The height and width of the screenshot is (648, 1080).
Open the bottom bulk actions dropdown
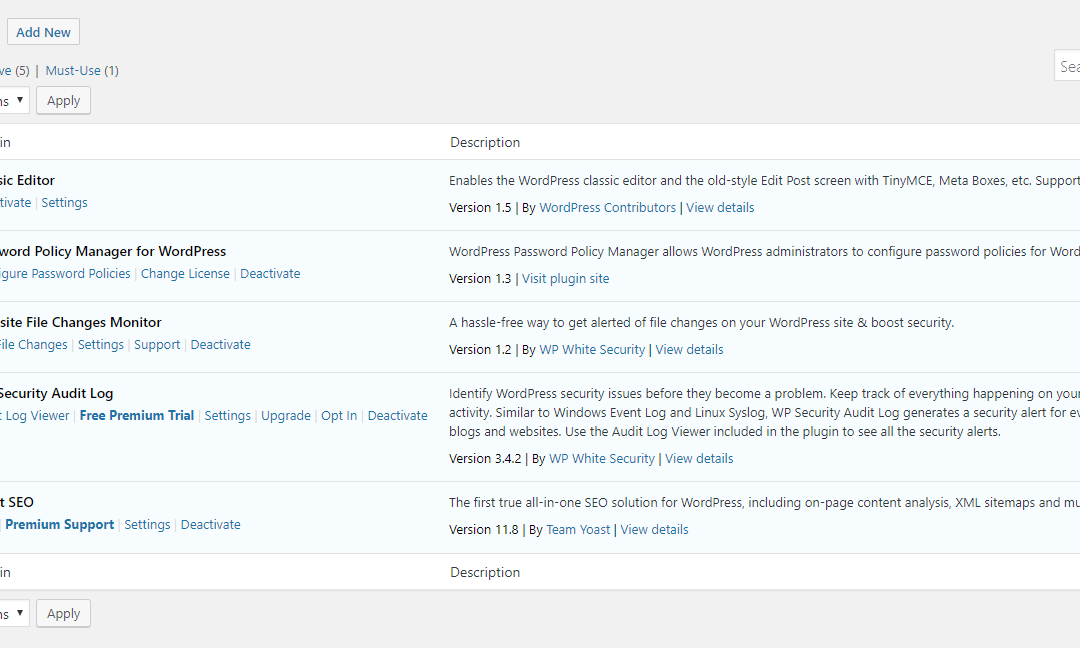[14, 614]
